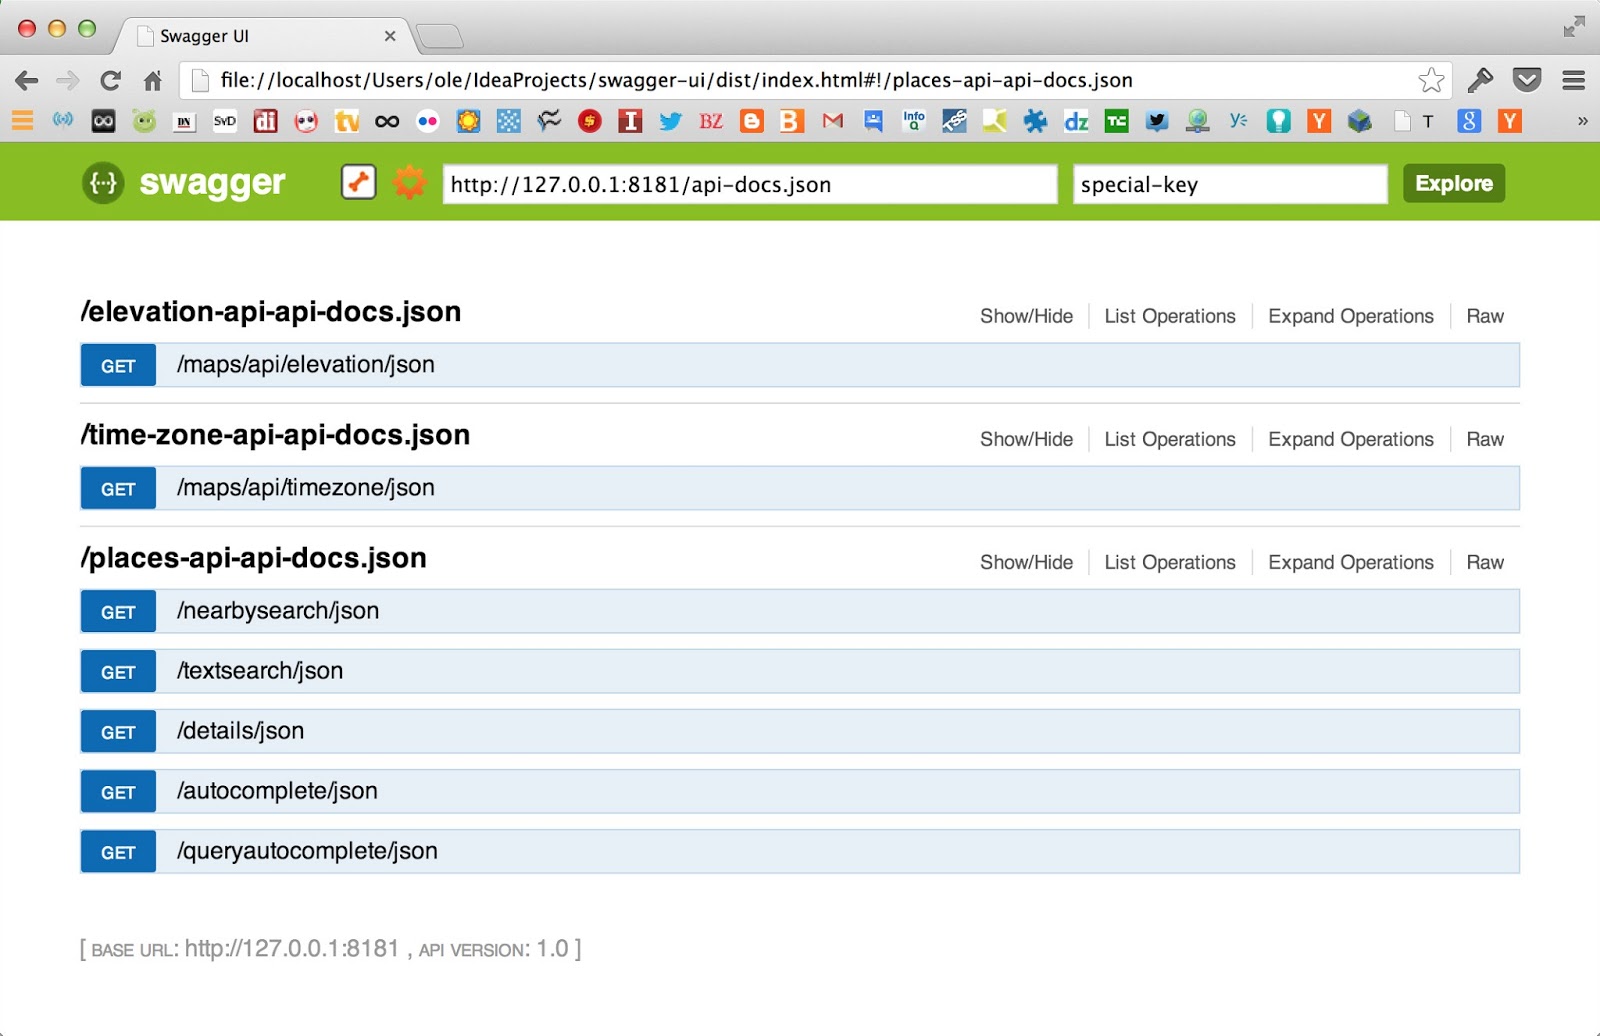Bookmark this page with the star icon
1600x1036 pixels.
[1431, 80]
